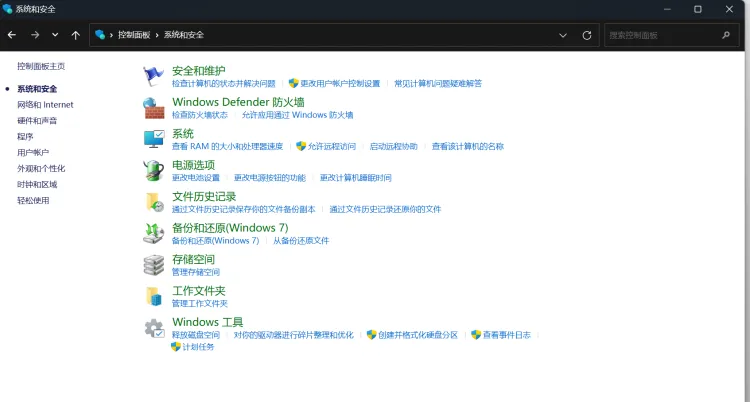Open the 备份和还原(Windows 7) heading
This screenshot has width=750, height=402.
click(x=230, y=228)
